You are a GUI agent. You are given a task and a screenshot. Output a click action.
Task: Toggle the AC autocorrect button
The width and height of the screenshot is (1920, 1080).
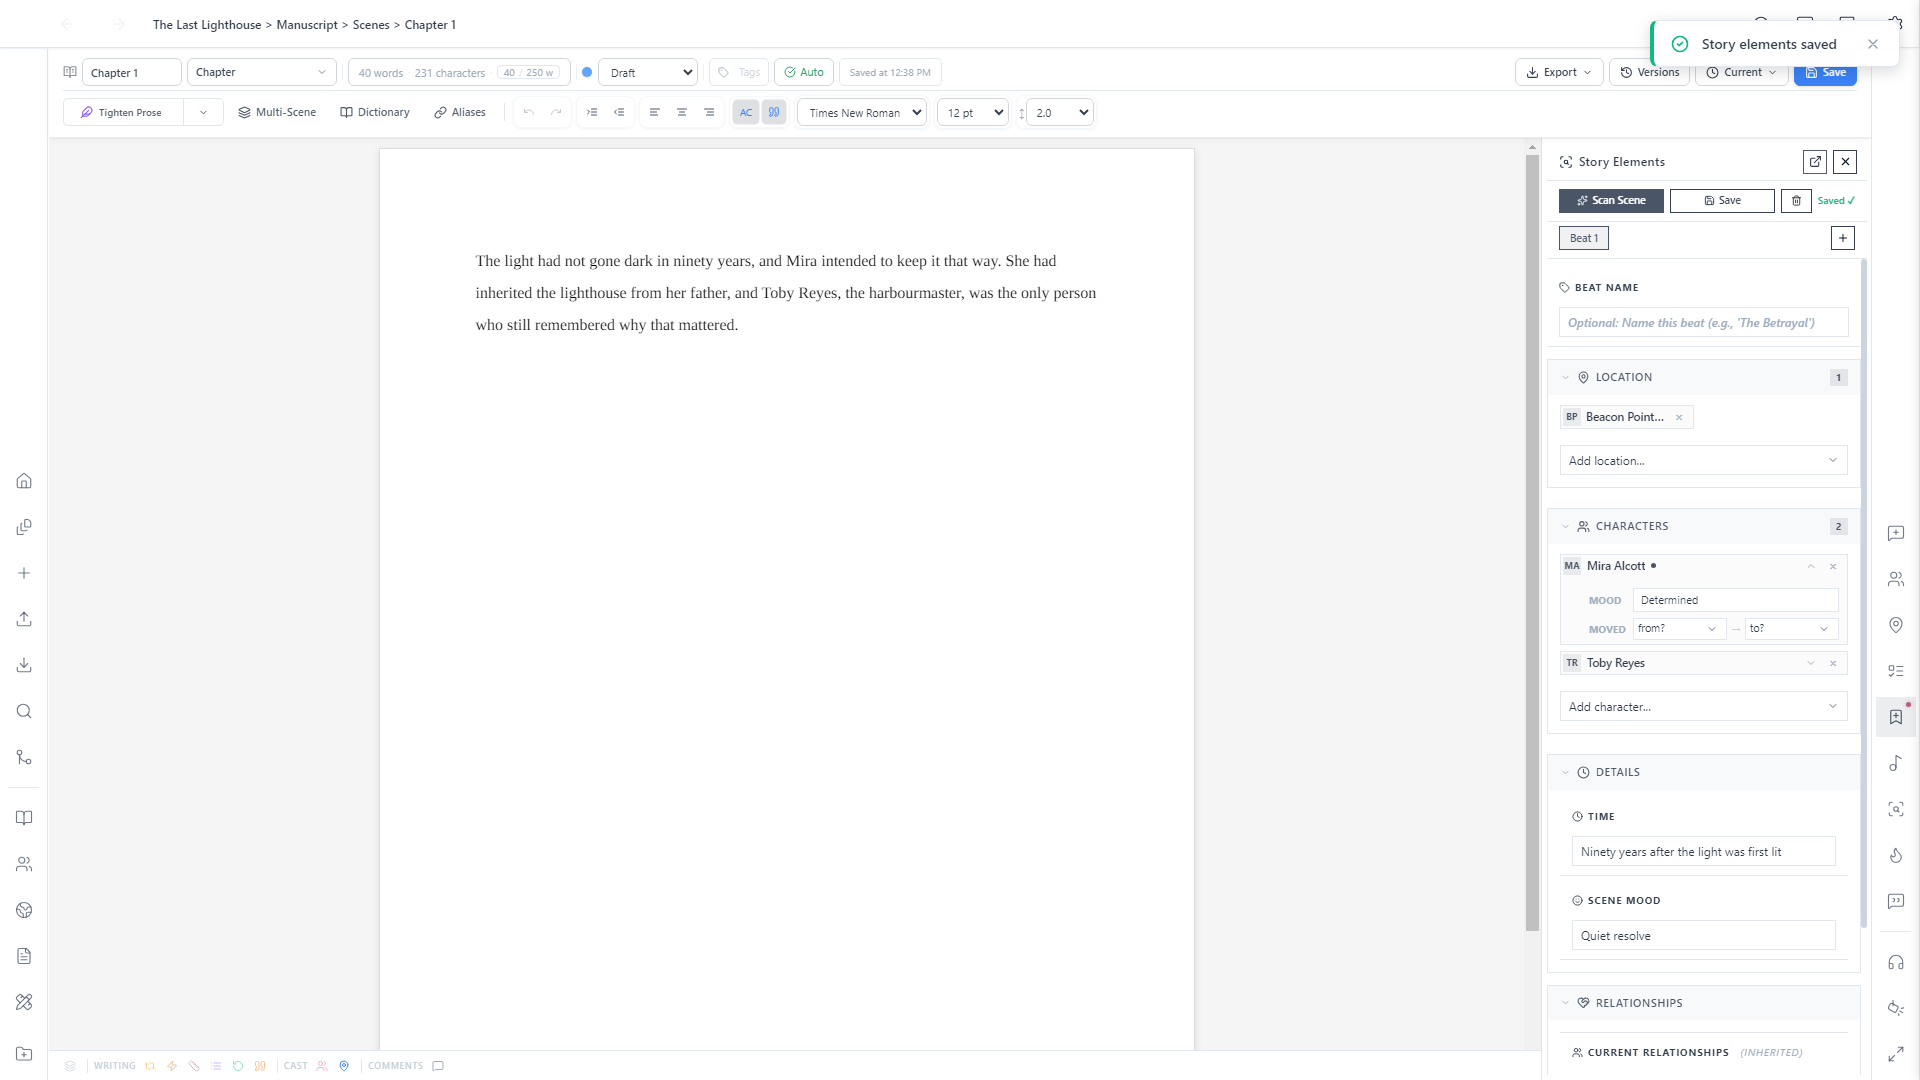tap(746, 112)
